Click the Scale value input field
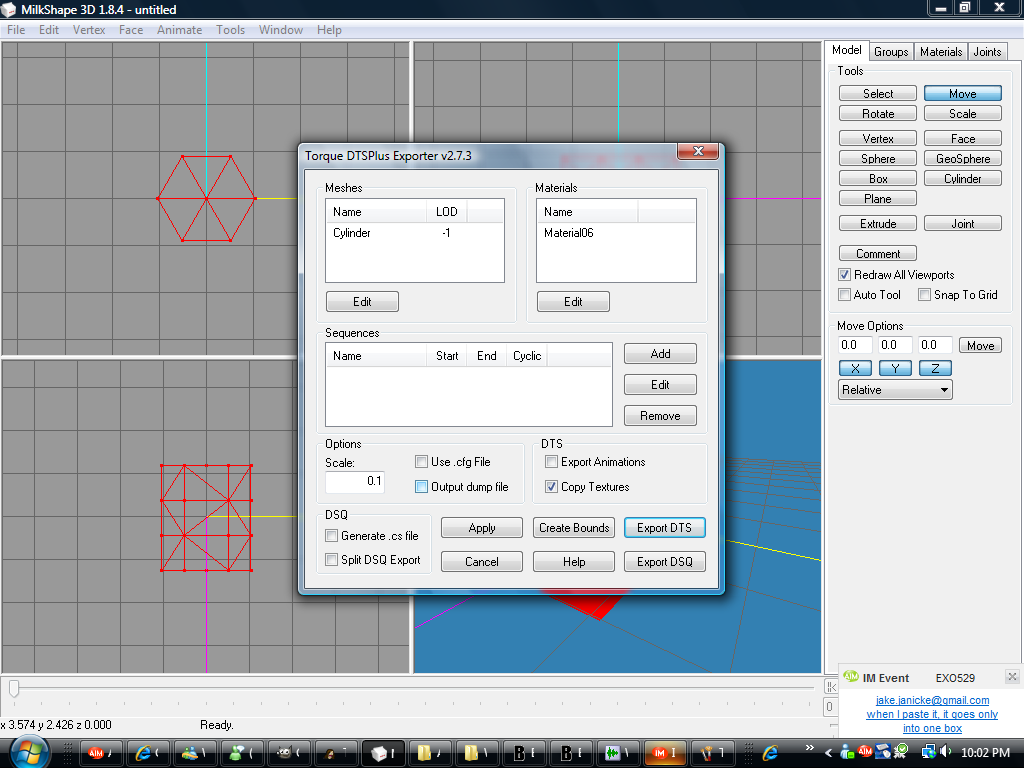This screenshot has height=768, width=1024. [355, 481]
